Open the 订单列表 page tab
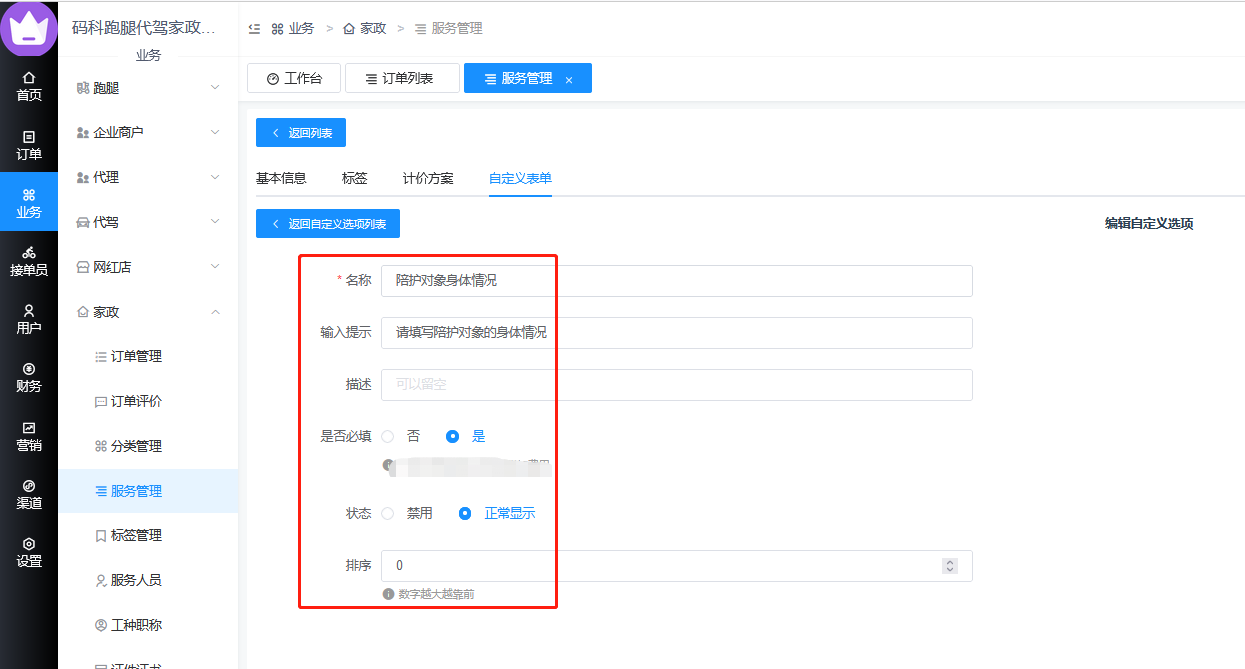The image size is (1245, 669). pyautogui.click(x=401, y=78)
